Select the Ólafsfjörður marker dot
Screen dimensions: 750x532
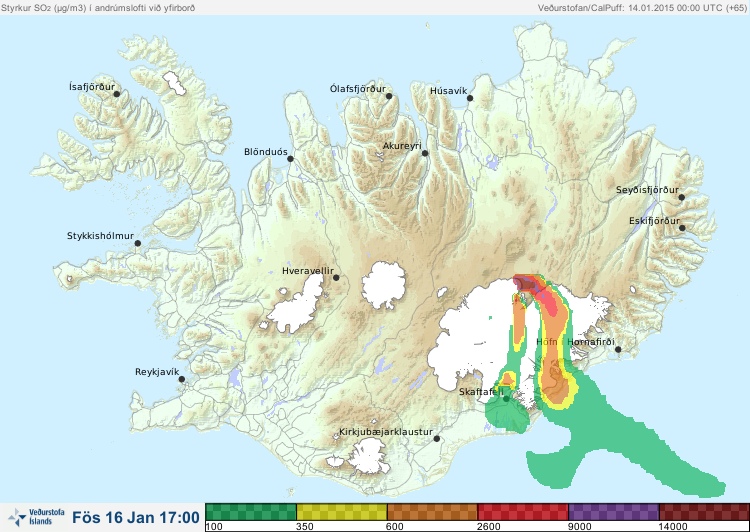pyautogui.click(x=389, y=96)
